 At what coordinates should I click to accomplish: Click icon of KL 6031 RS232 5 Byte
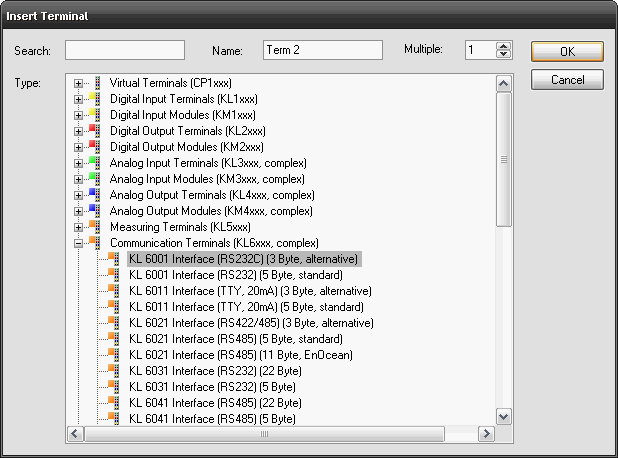click(x=114, y=387)
